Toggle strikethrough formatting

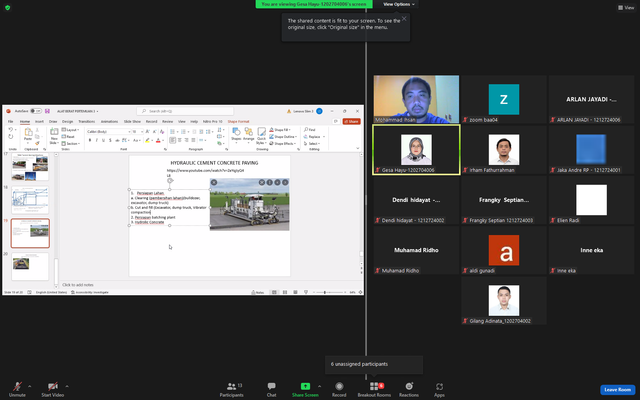point(117,140)
